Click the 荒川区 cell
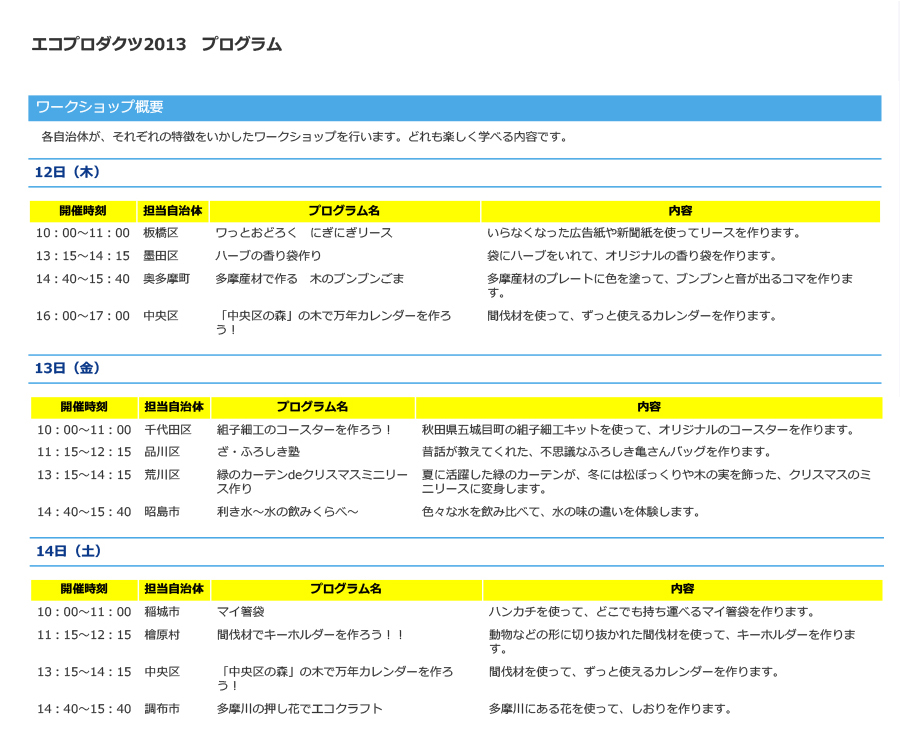 tap(162, 475)
